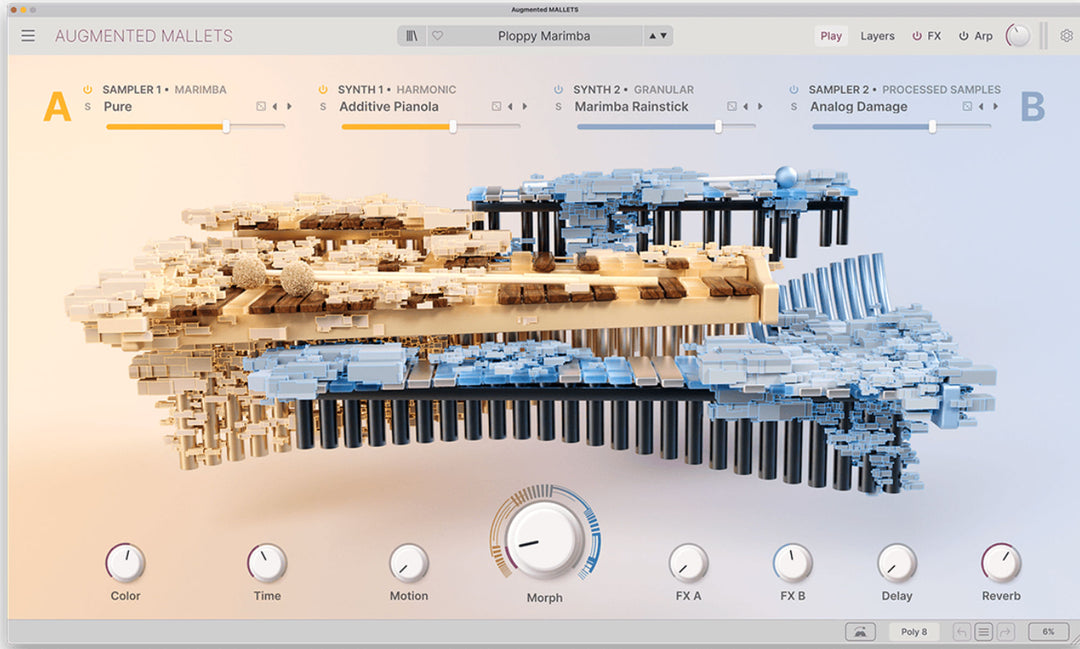
Task: Solo Synth 2 with its S button
Action: coord(559,107)
